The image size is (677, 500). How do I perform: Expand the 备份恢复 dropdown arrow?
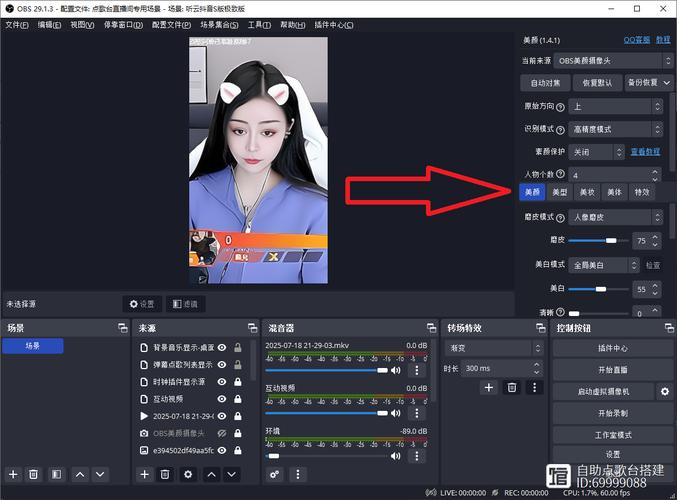pos(667,82)
